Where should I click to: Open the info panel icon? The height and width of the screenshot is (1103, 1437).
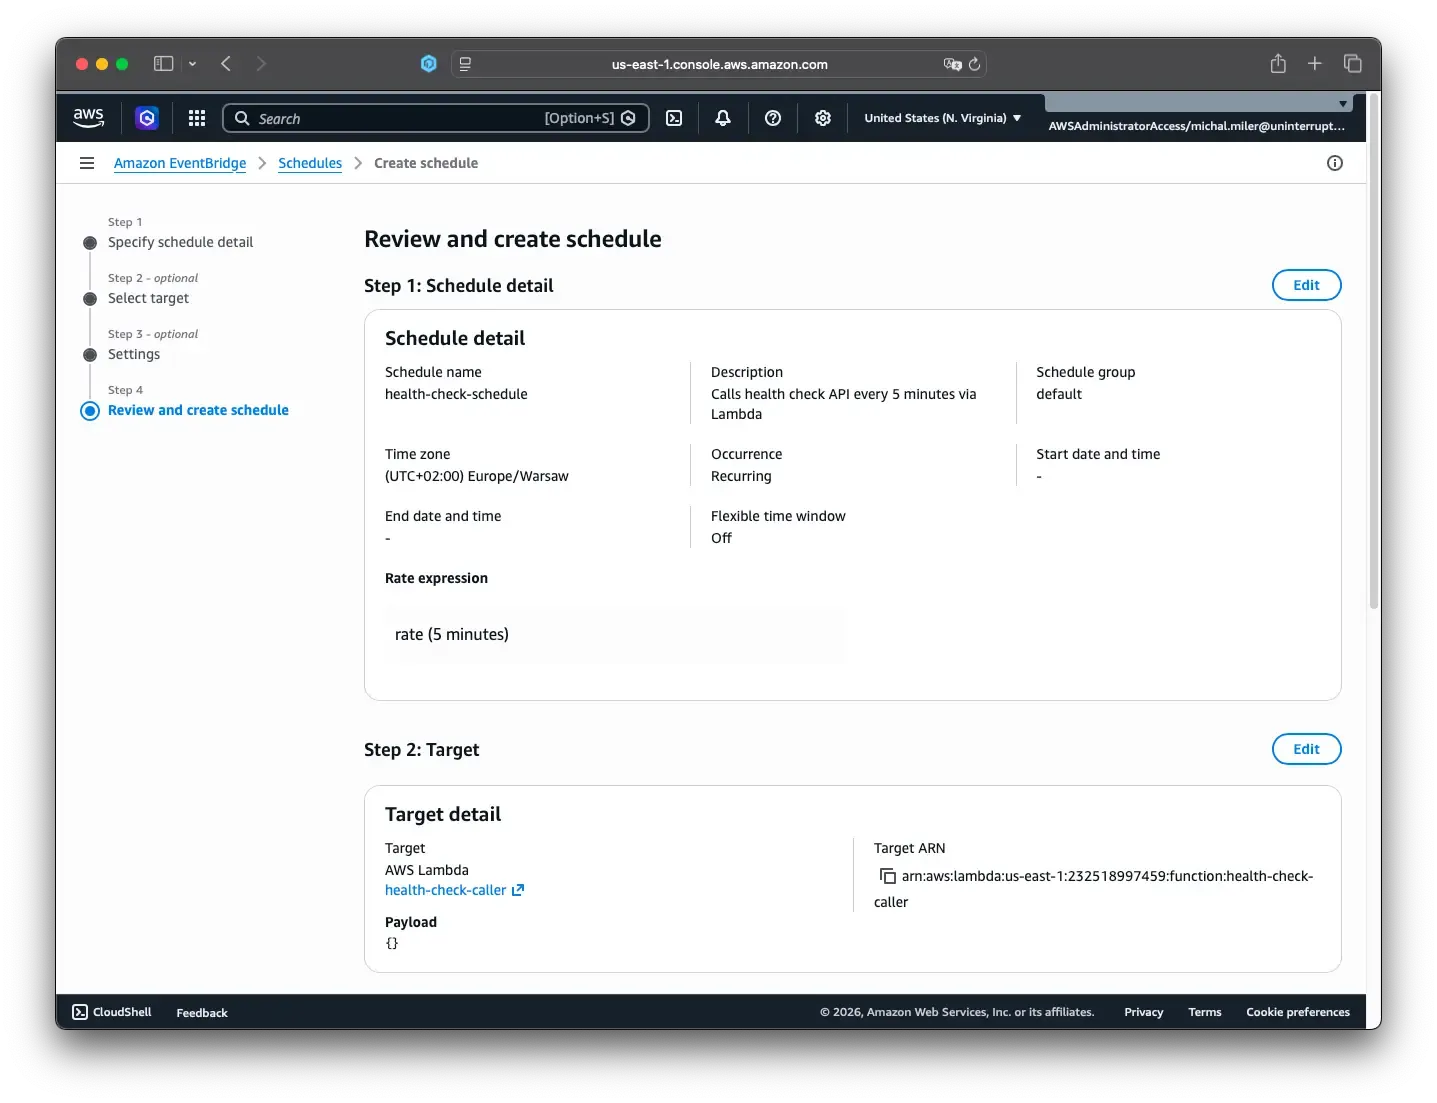pos(1335,163)
